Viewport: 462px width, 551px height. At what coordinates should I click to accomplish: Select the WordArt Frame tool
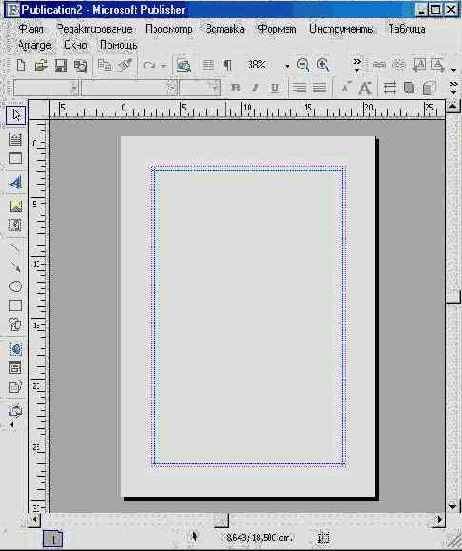pyautogui.click(x=15, y=182)
